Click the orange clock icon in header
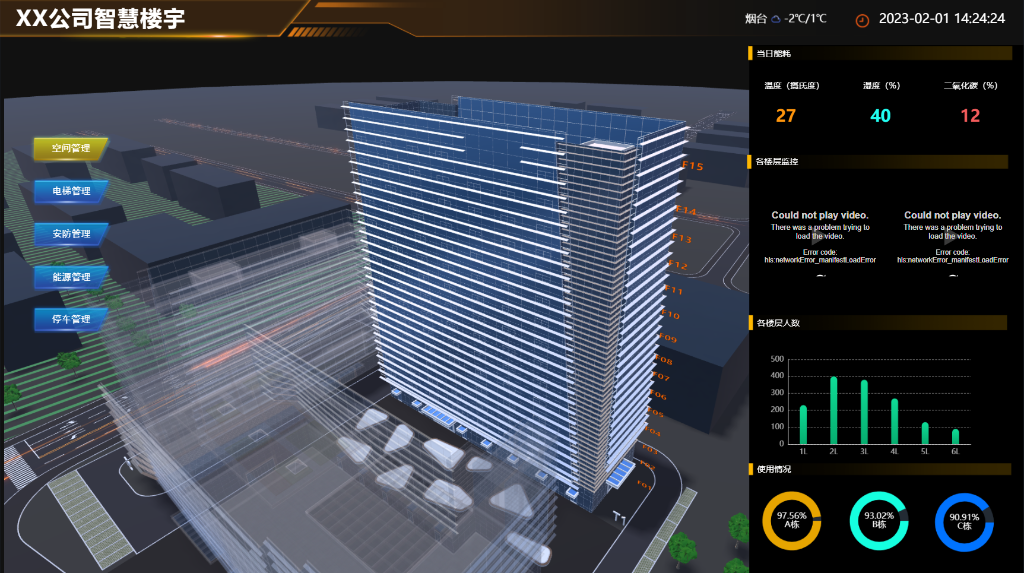Image resolution: width=1024 pixels, height=573 pixels. pyautogui.click(x=862, y=19)
